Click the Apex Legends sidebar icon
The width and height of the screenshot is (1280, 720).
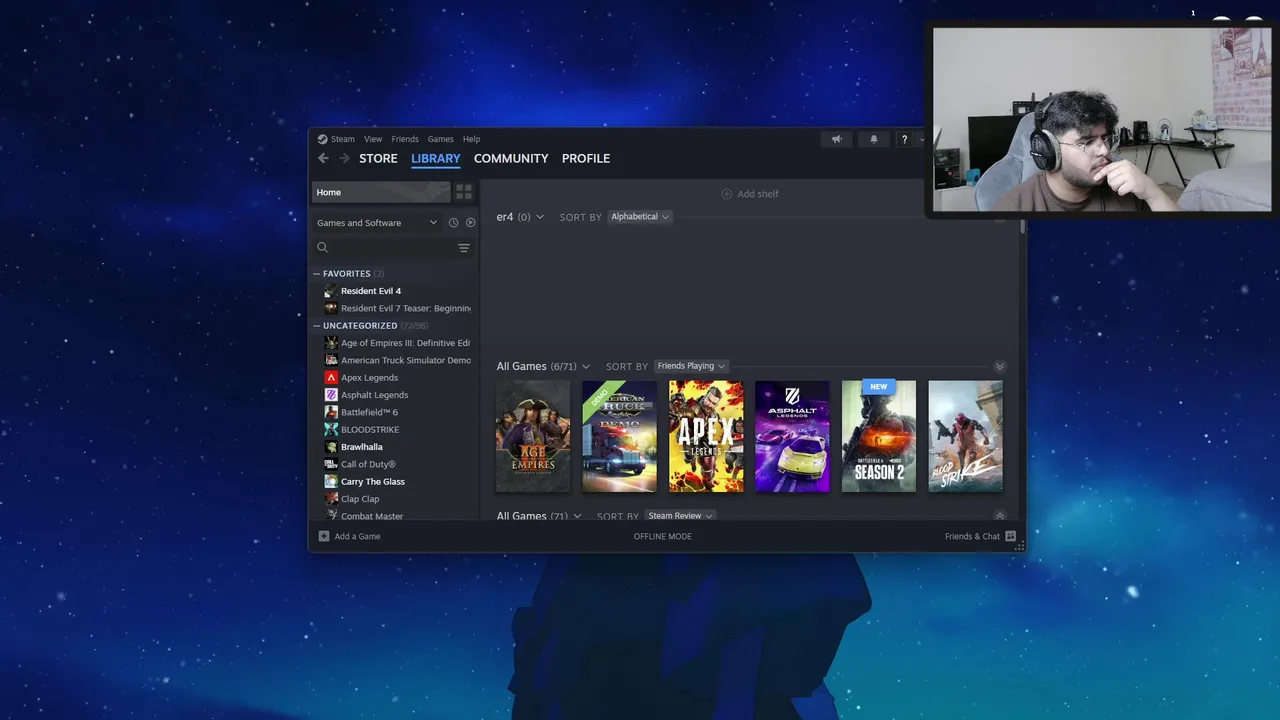(331, 378)
